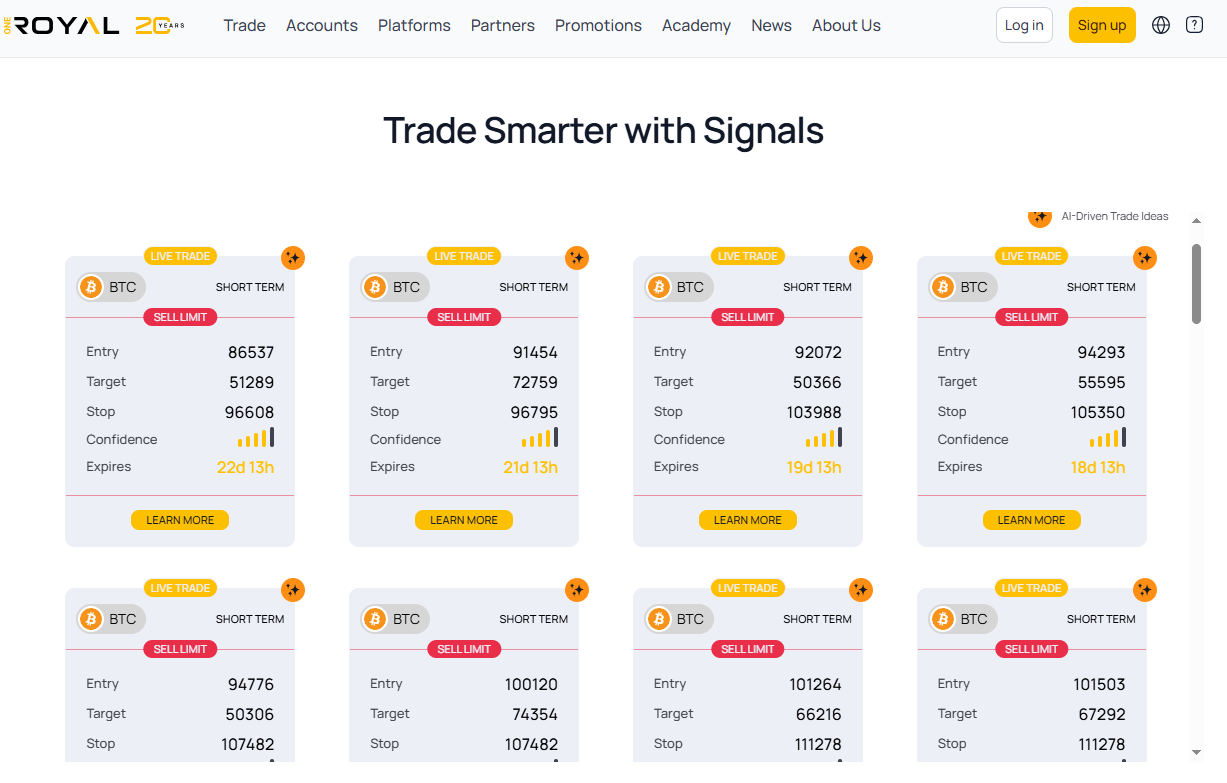Click Bitcoin icon on the 91454 entry card
The height and width of the screenshot is (783, 1227).
[375, 287]
